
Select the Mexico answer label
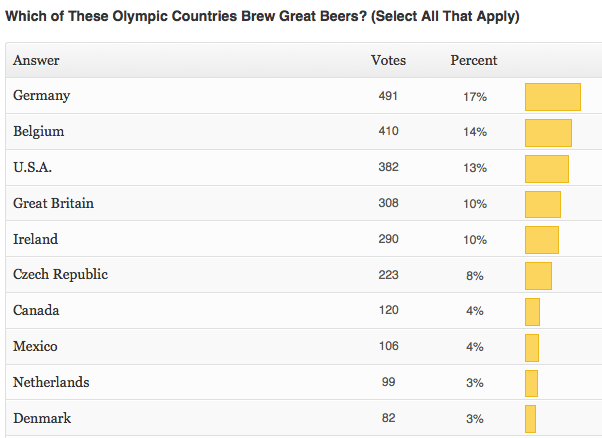[35, 347]
